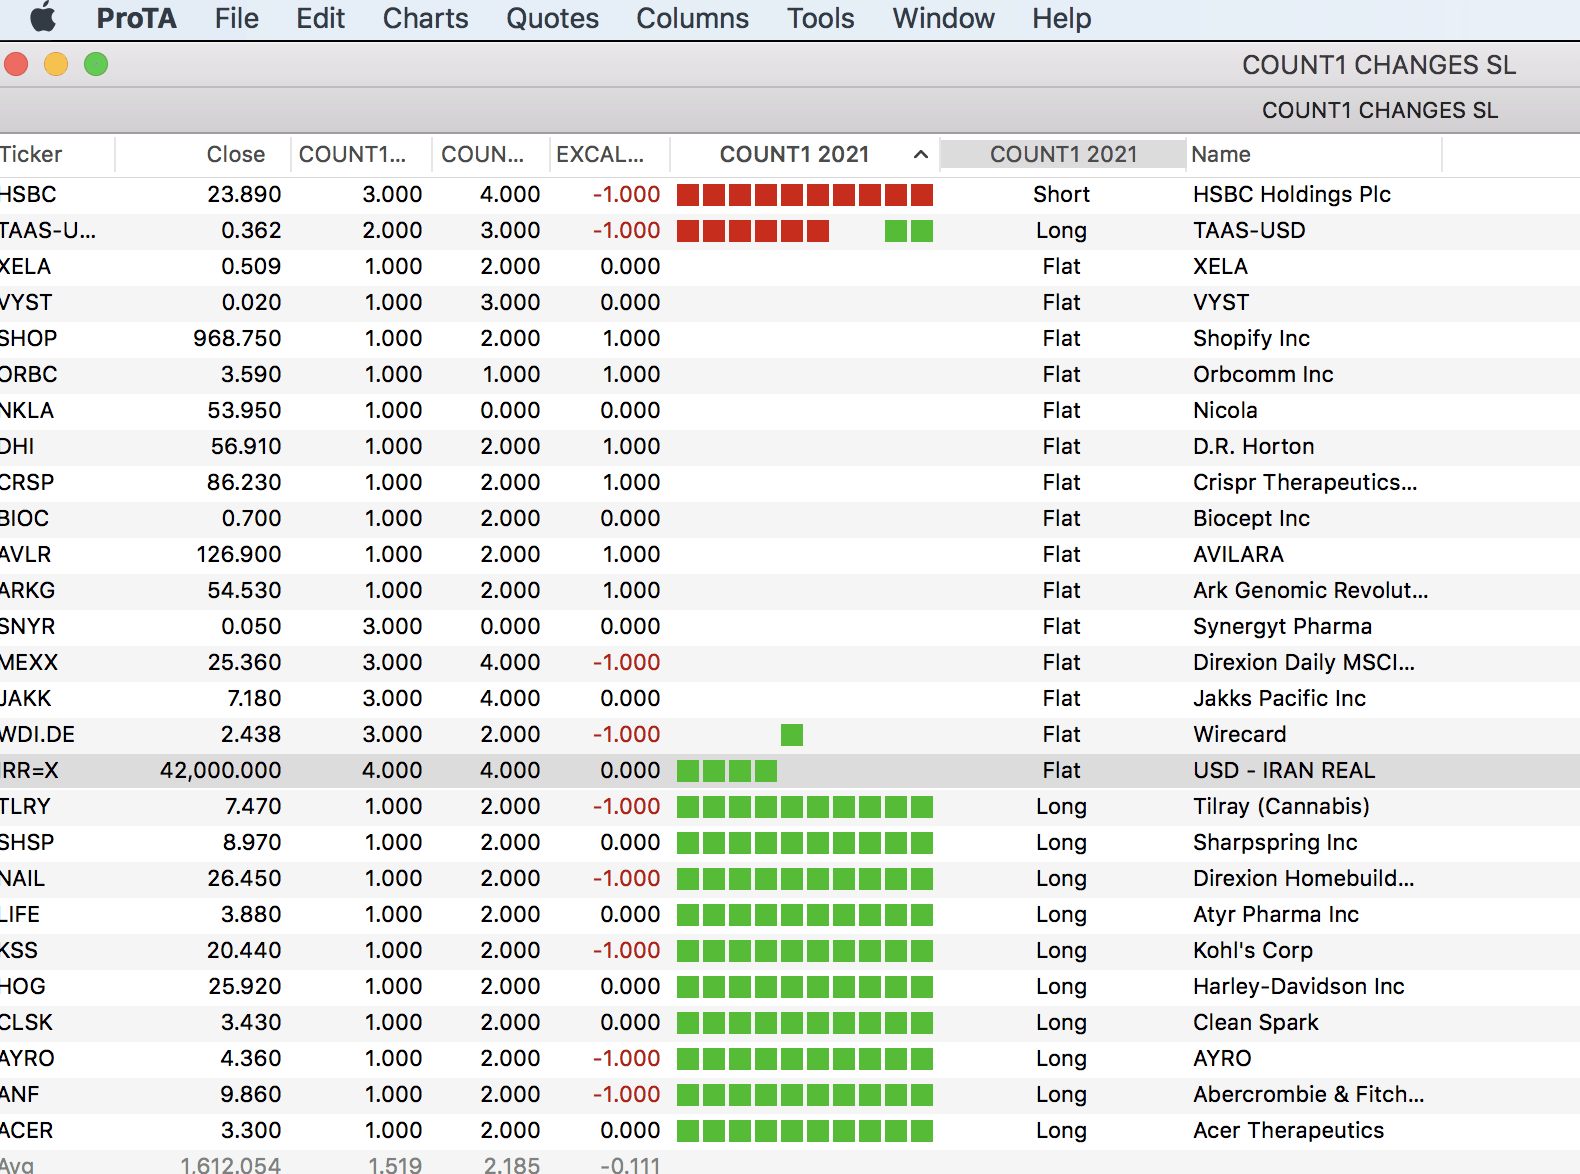Screen dimensions: 1580x1174
Task: Select the Kohl's Corp row
Action: [x=790, y=950]
